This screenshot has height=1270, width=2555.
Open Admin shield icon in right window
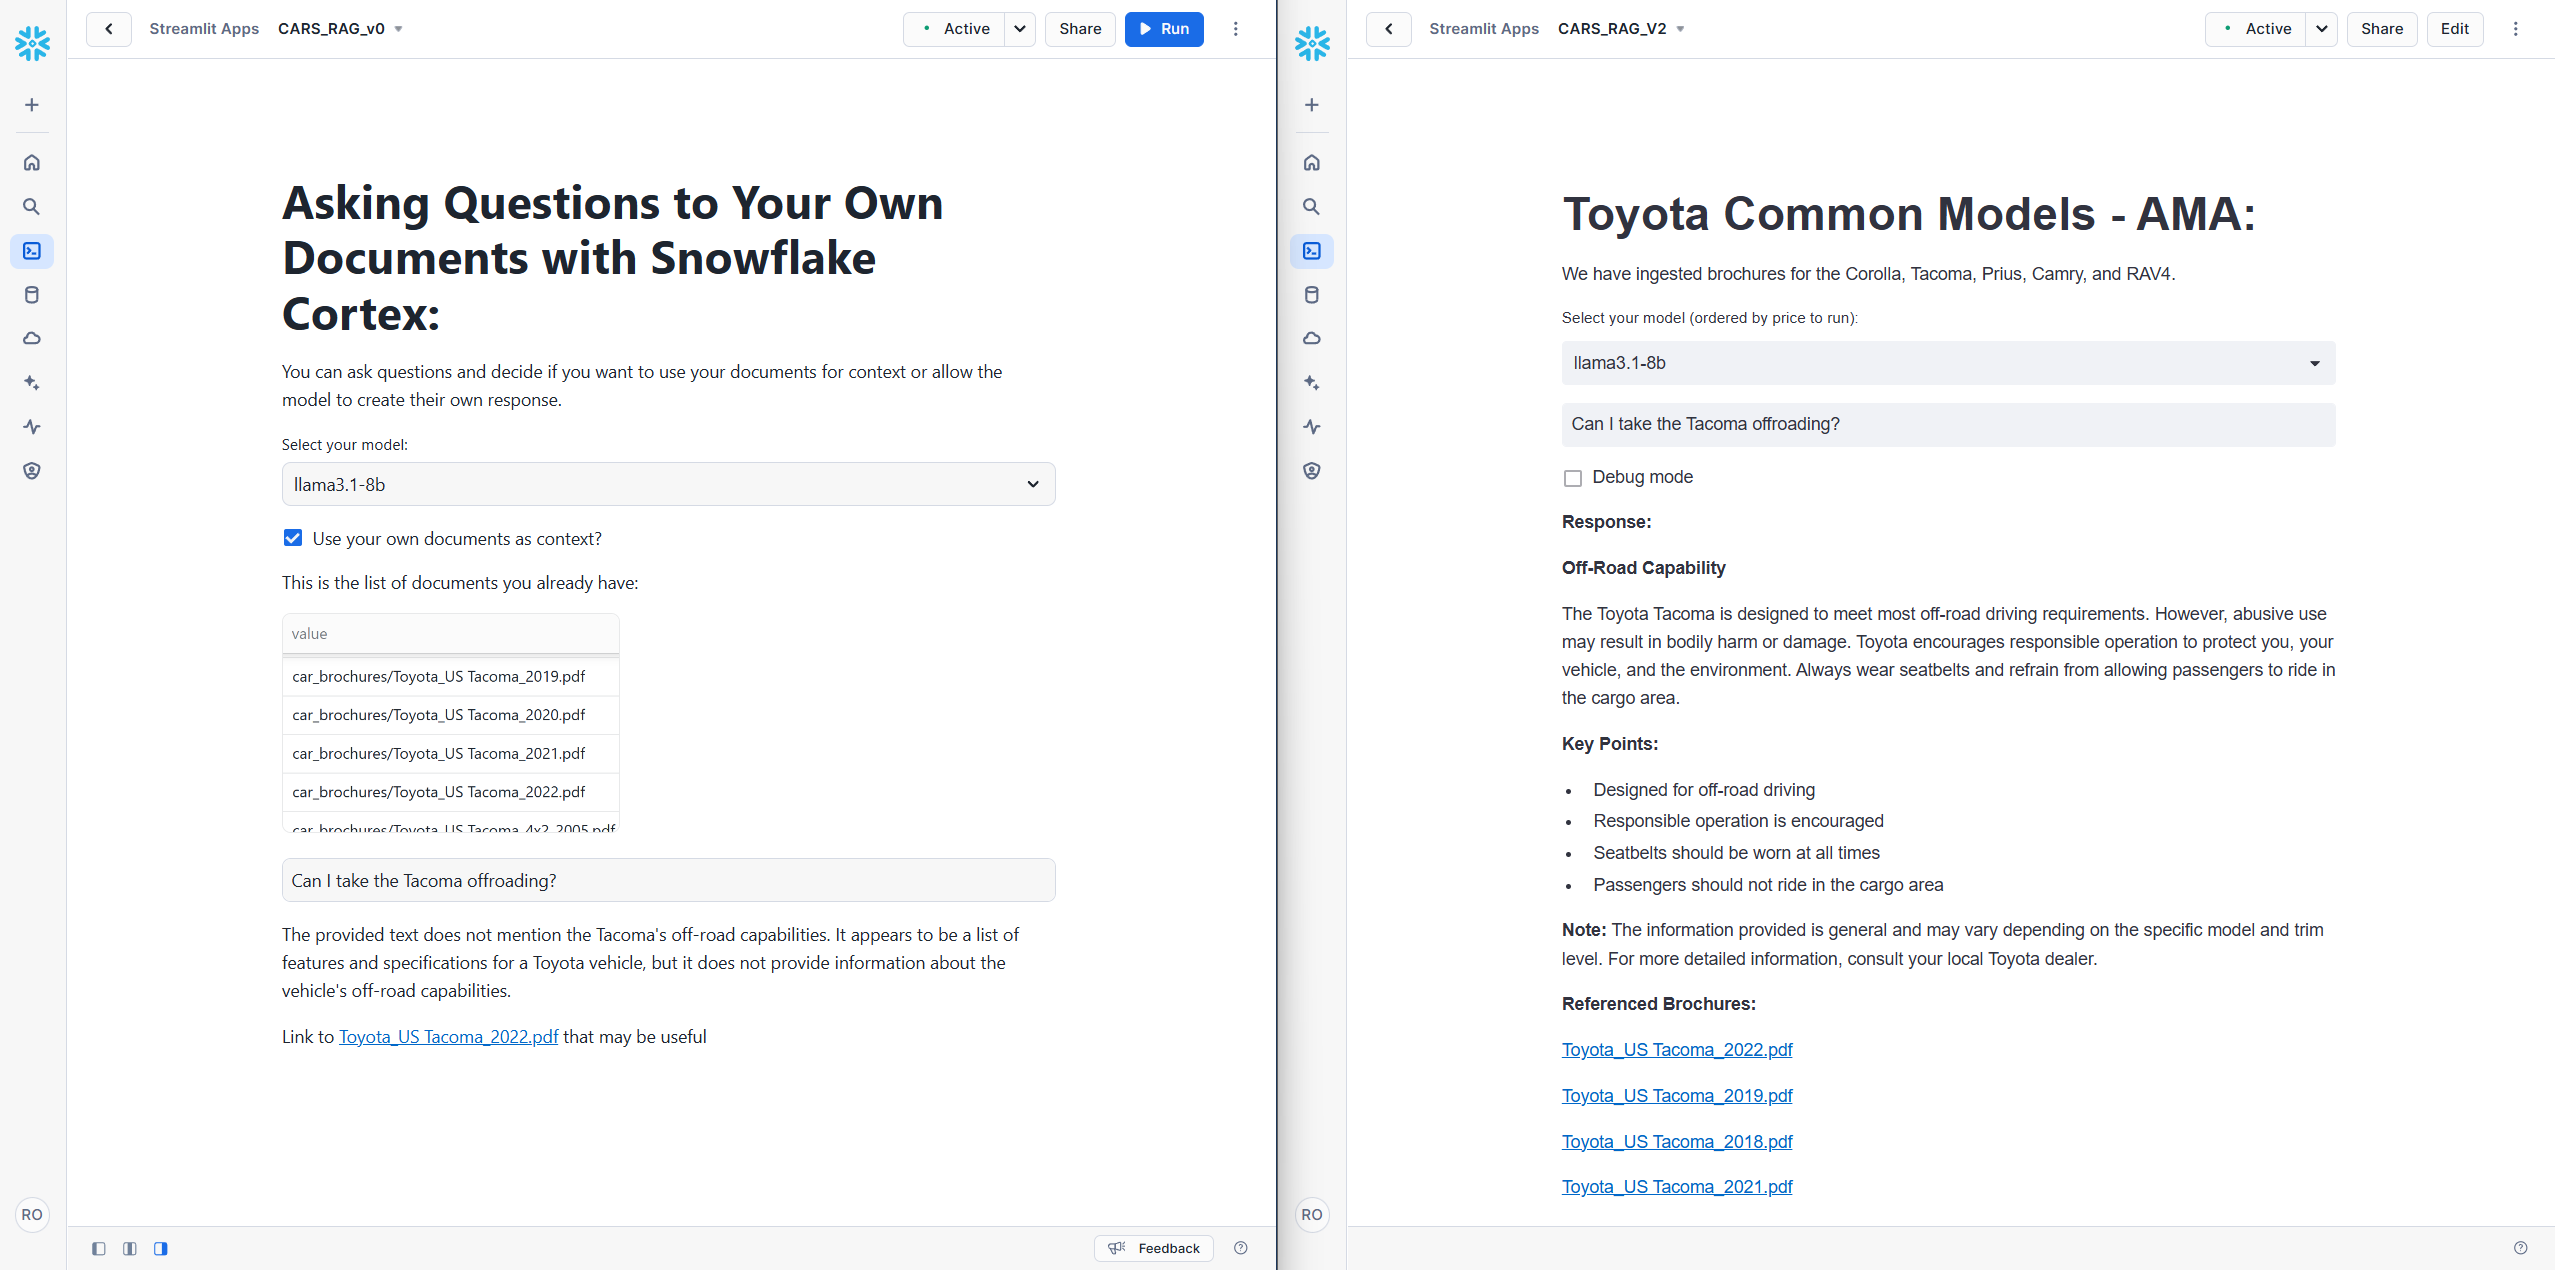point(1312,471)
